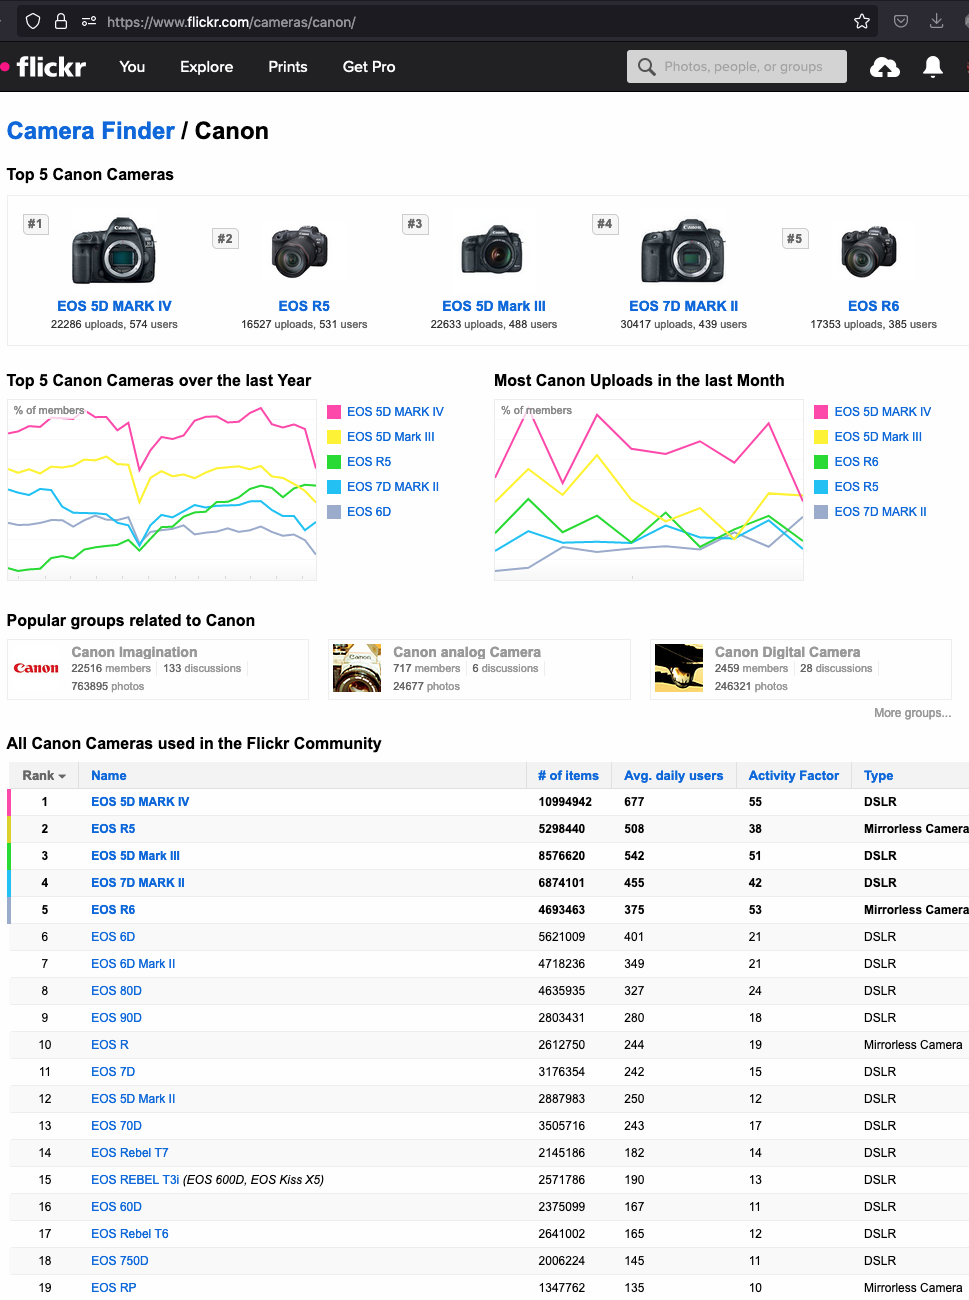Sort by Activity Factor column
This screenshot has width=969, height=1300.
coord(794,776)
